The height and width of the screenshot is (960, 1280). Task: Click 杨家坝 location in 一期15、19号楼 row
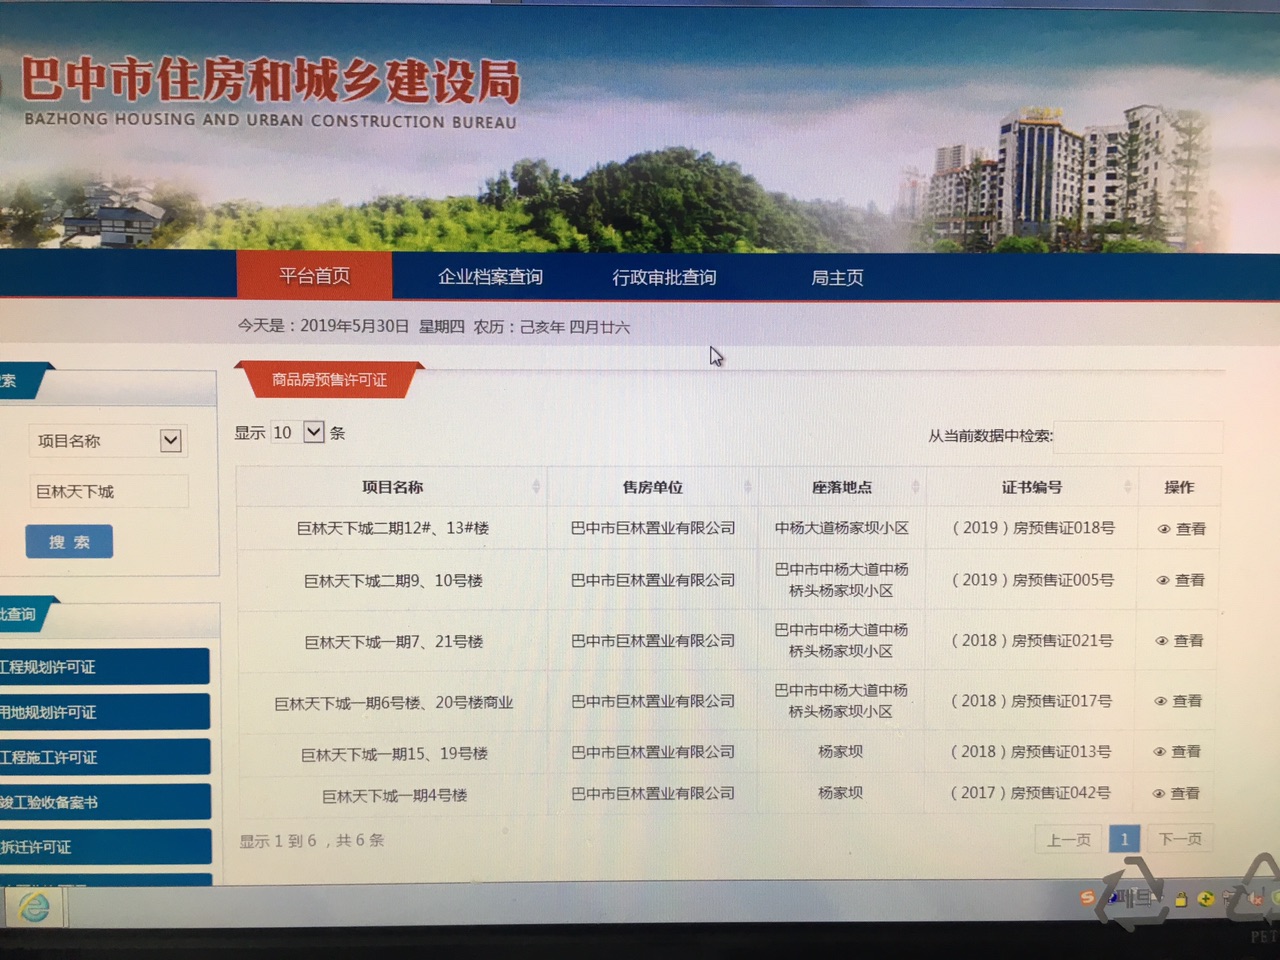[840, 752]
